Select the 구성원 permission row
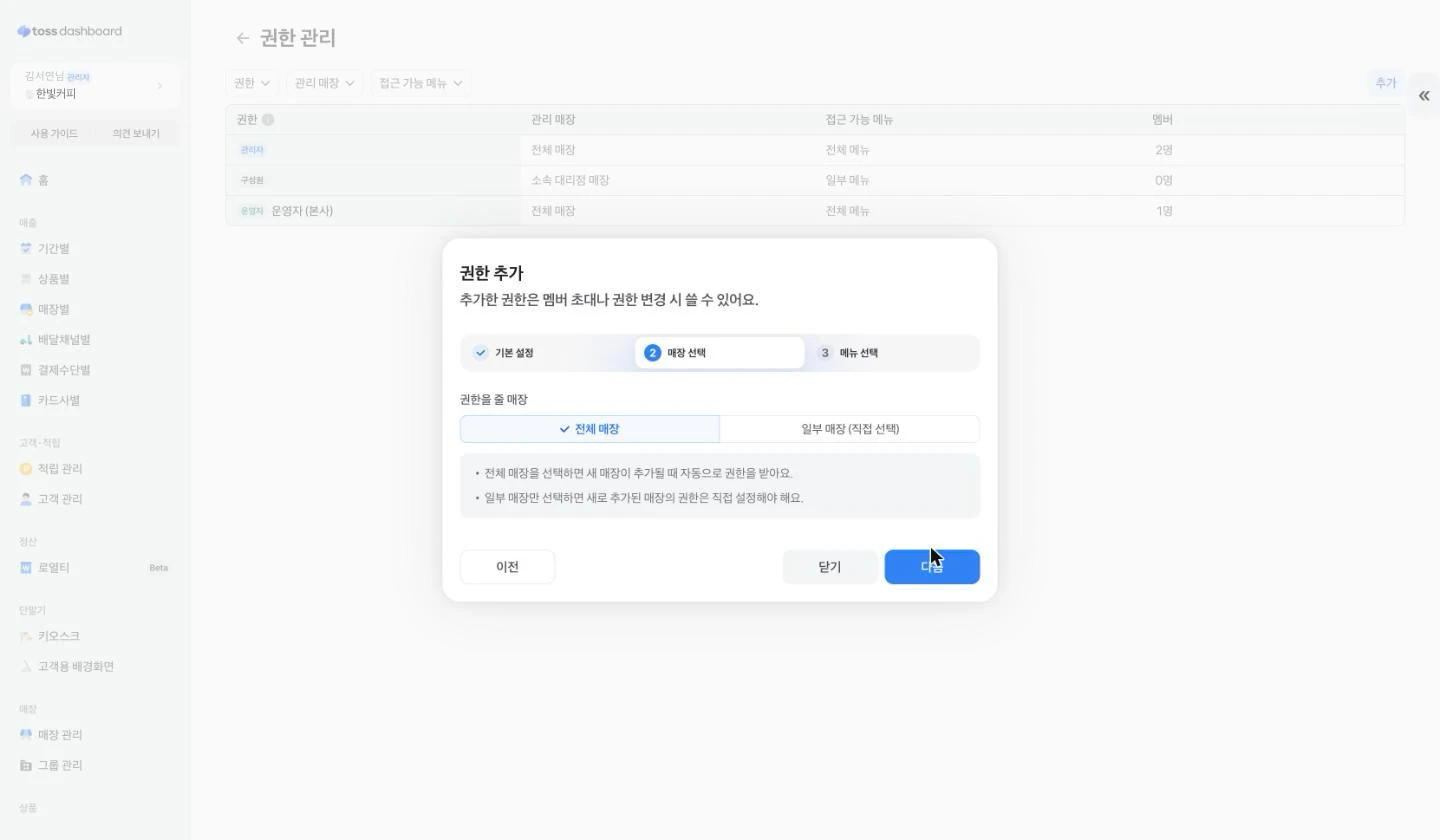Image resolution: width=1440 pixels, height=840 pixels. point(815,181)
